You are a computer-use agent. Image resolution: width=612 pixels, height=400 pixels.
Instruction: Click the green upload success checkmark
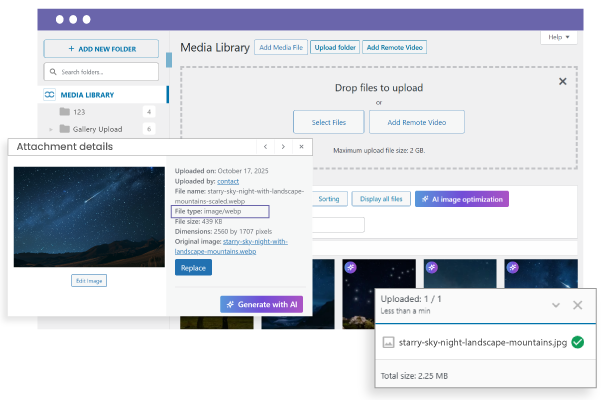578,342
